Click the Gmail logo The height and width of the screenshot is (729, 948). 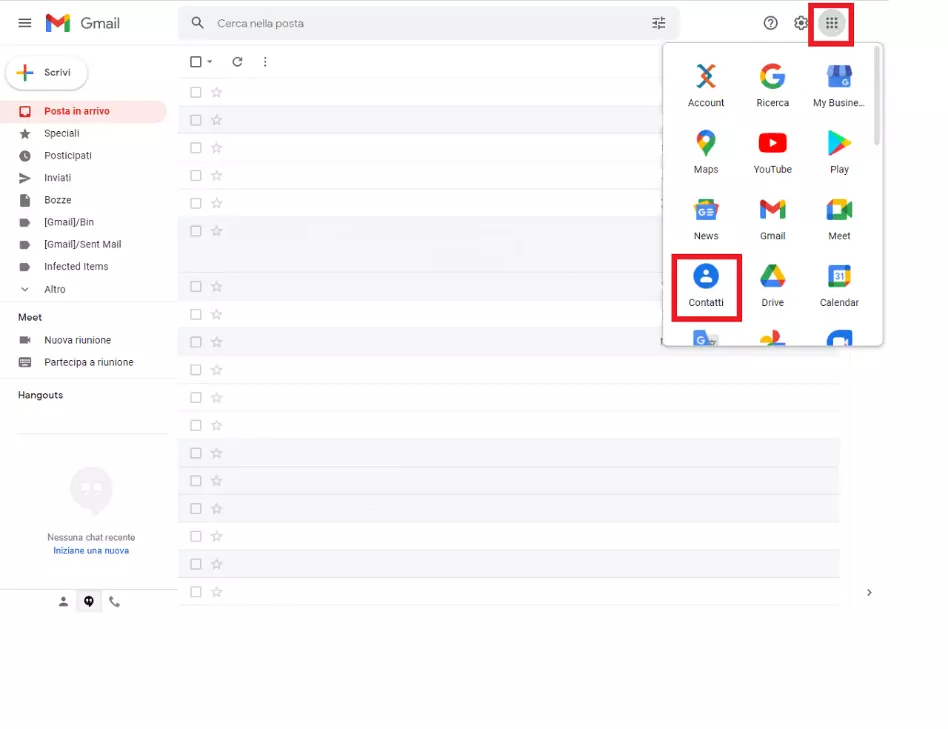83,23
